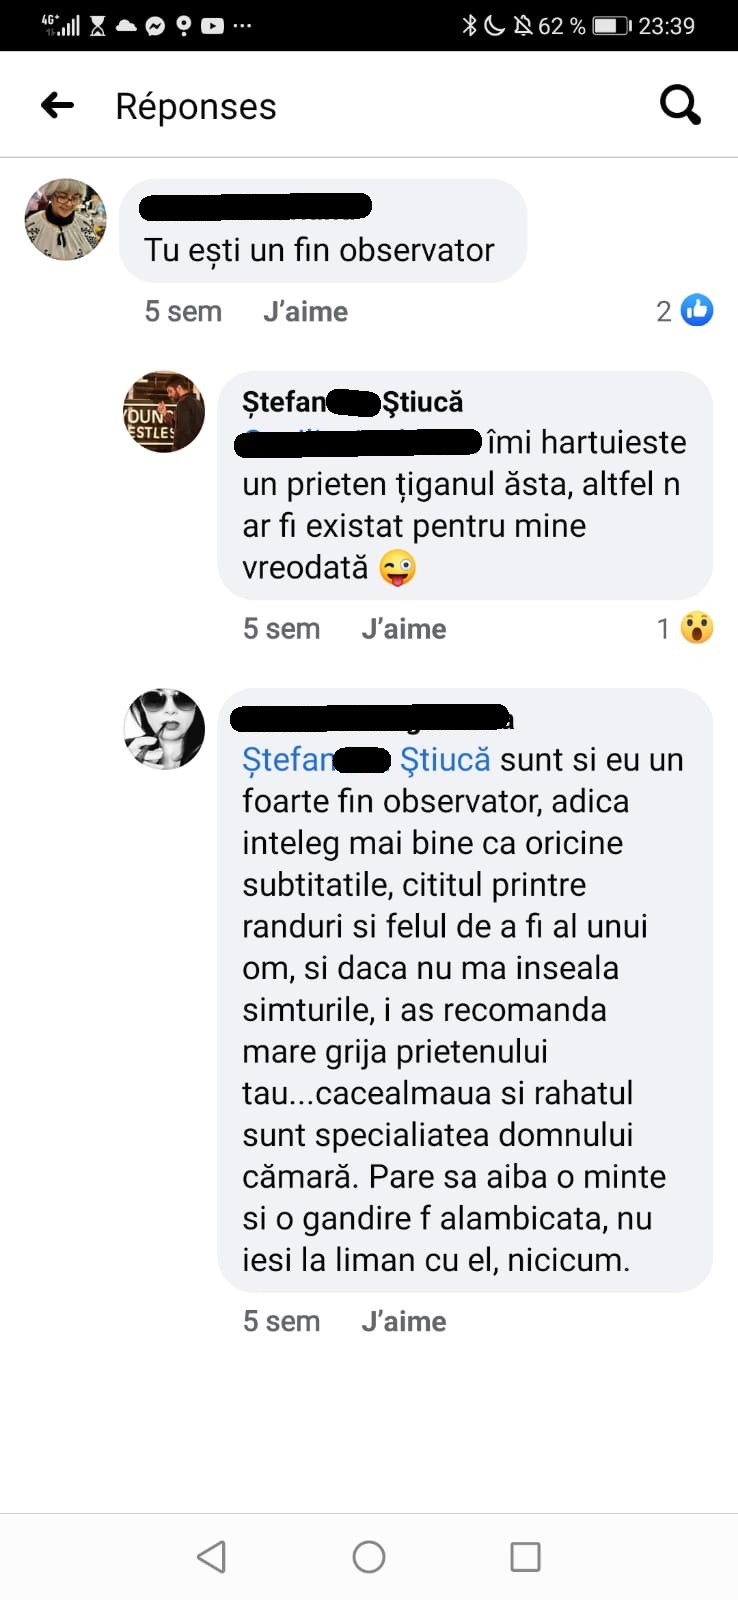Tap the blue Ștefan Știucă mention link

tap(366, 760)
